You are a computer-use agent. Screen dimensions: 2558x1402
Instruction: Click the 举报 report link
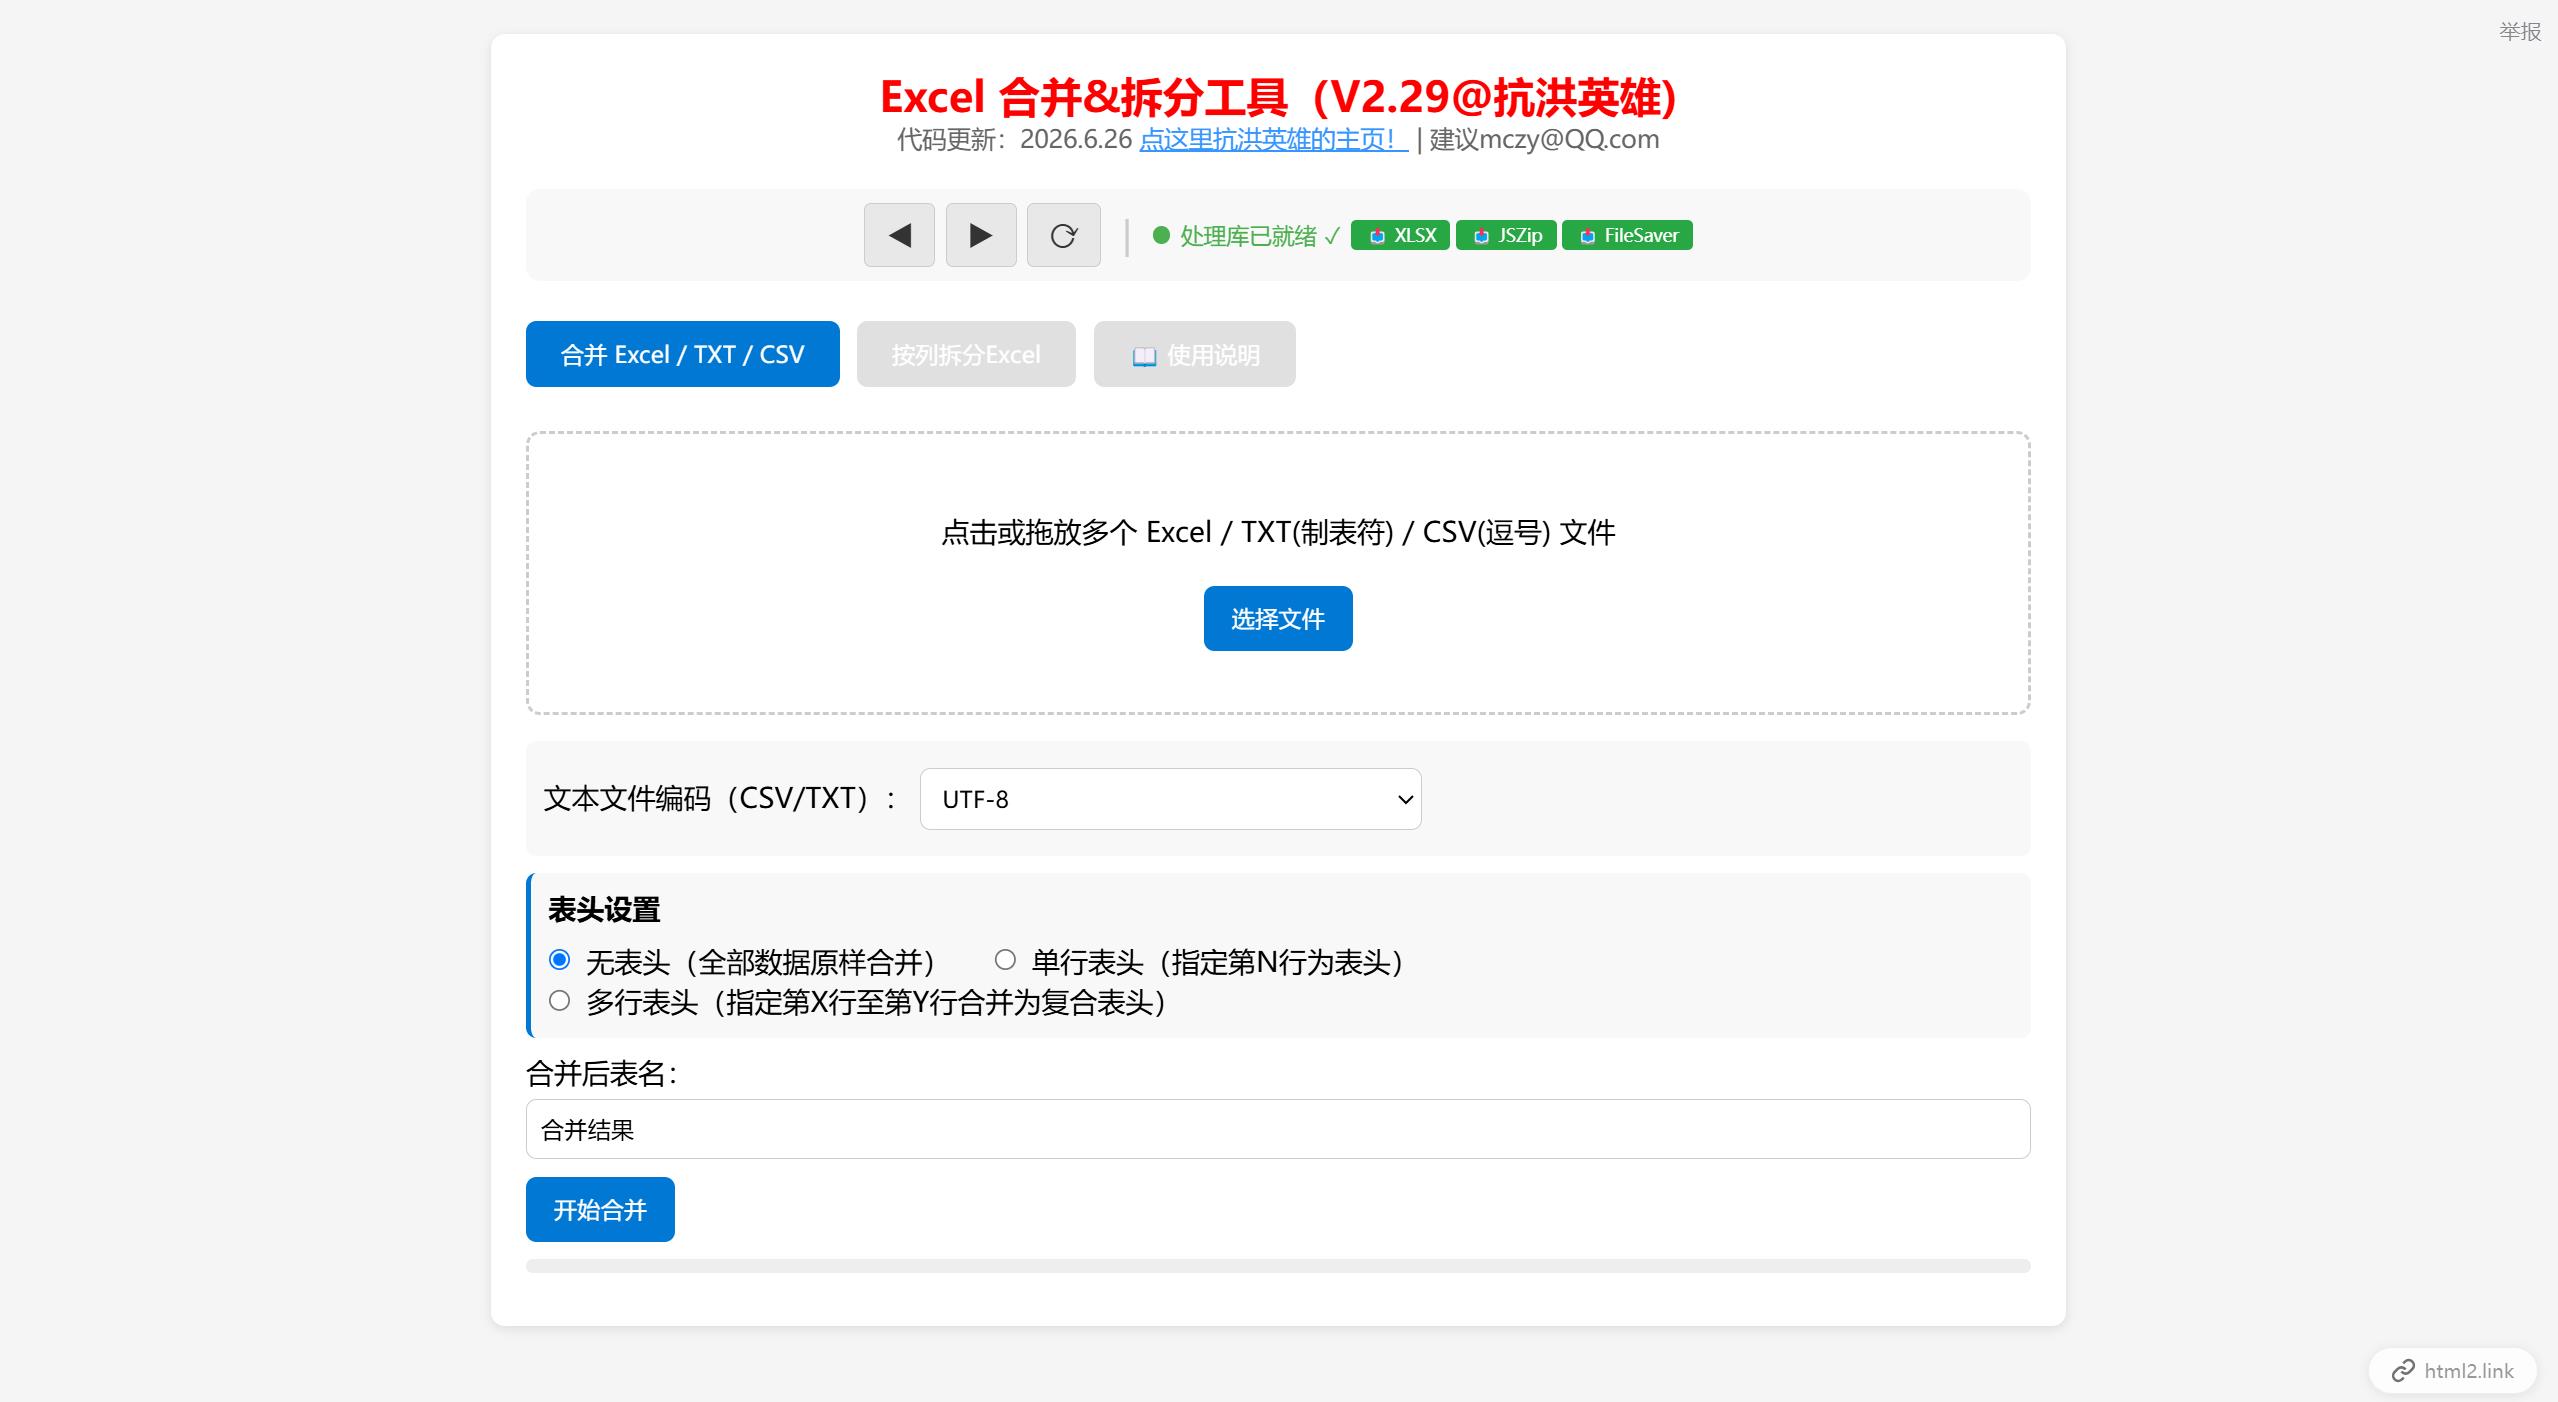point(2520,32)
